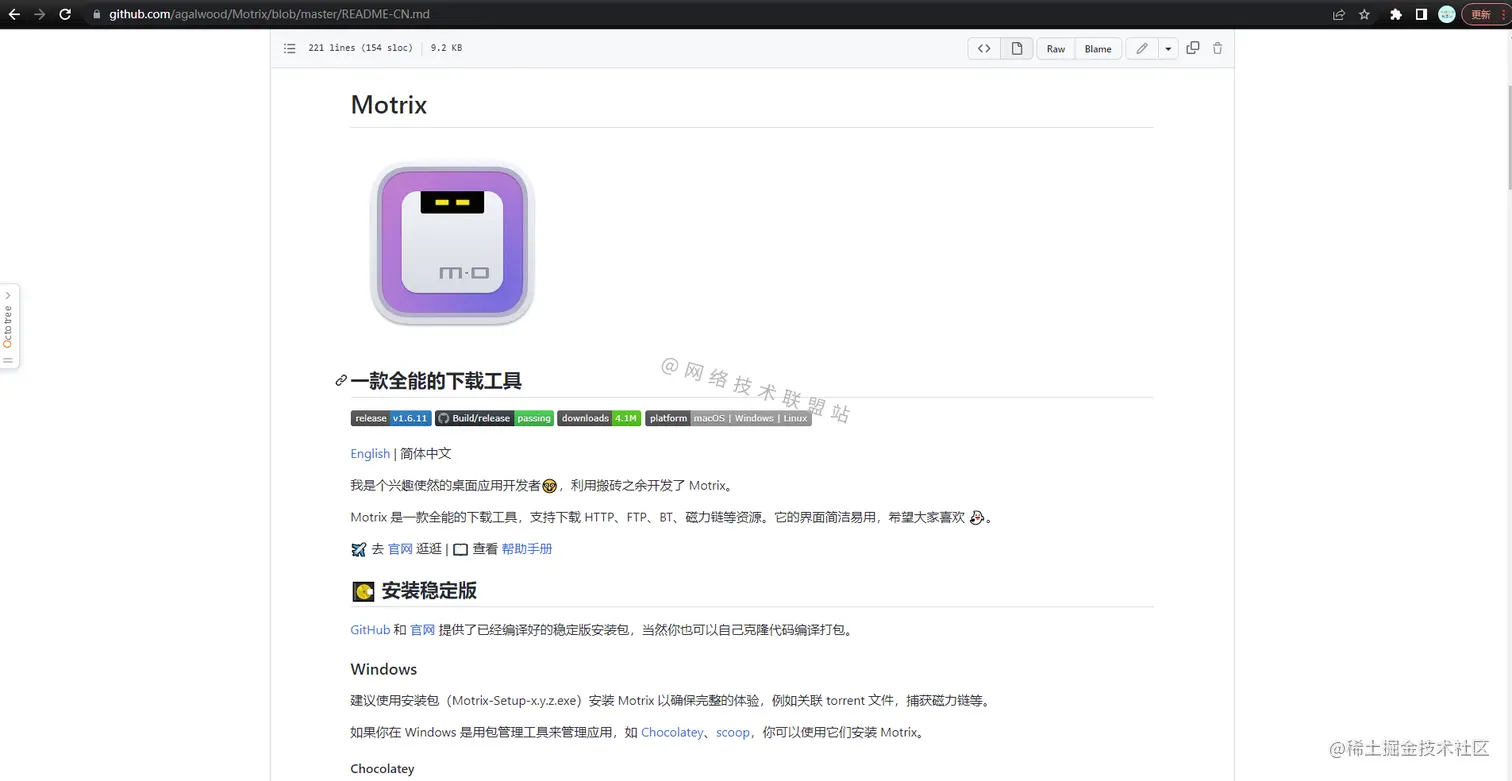Select the rendered document view icon
The height and width of the screenshot is (781, 1512).
(1016, 48)
